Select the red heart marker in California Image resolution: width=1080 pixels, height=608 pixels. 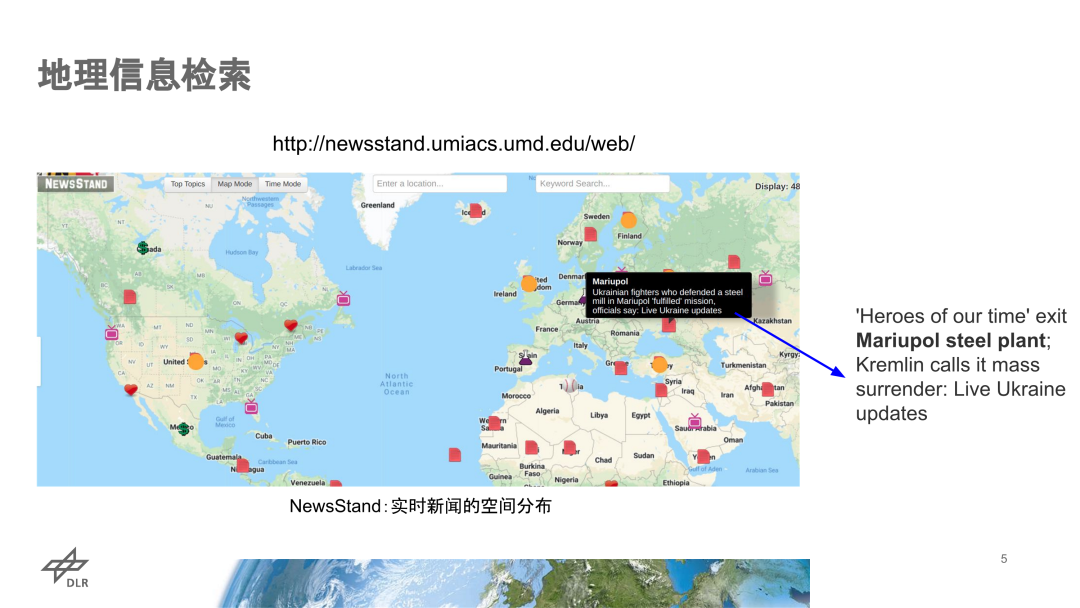(x=131, y=390)
